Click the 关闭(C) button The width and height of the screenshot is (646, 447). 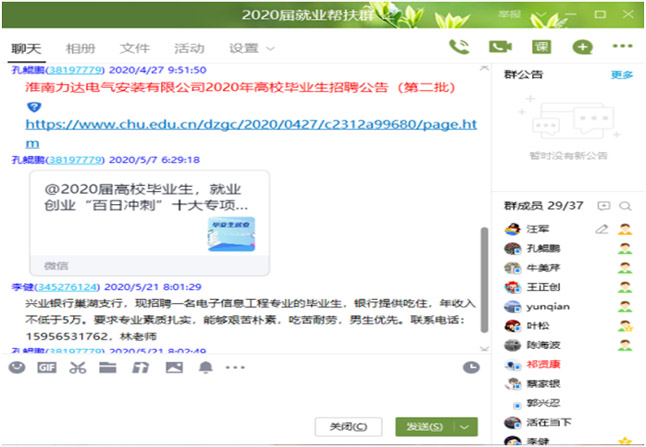[348, 427]
